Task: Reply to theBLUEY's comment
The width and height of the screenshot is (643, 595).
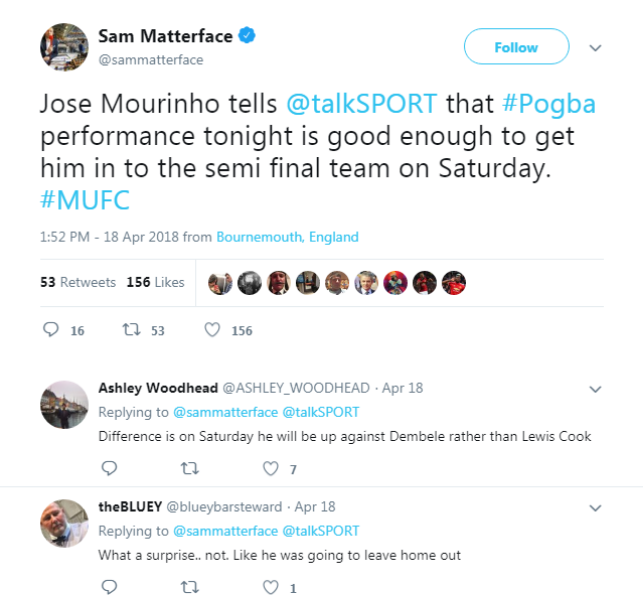Action: [x=110, y=587]
